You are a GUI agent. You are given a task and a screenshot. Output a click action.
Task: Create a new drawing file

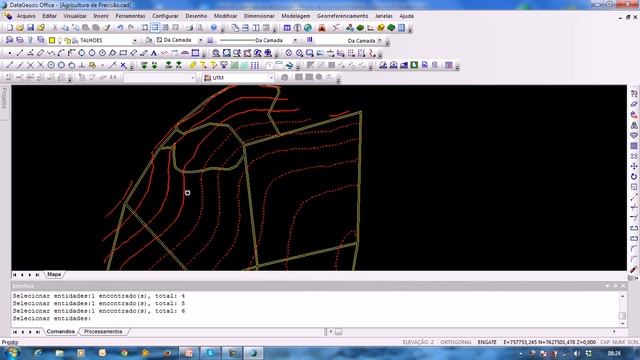[x=10, y=28]
